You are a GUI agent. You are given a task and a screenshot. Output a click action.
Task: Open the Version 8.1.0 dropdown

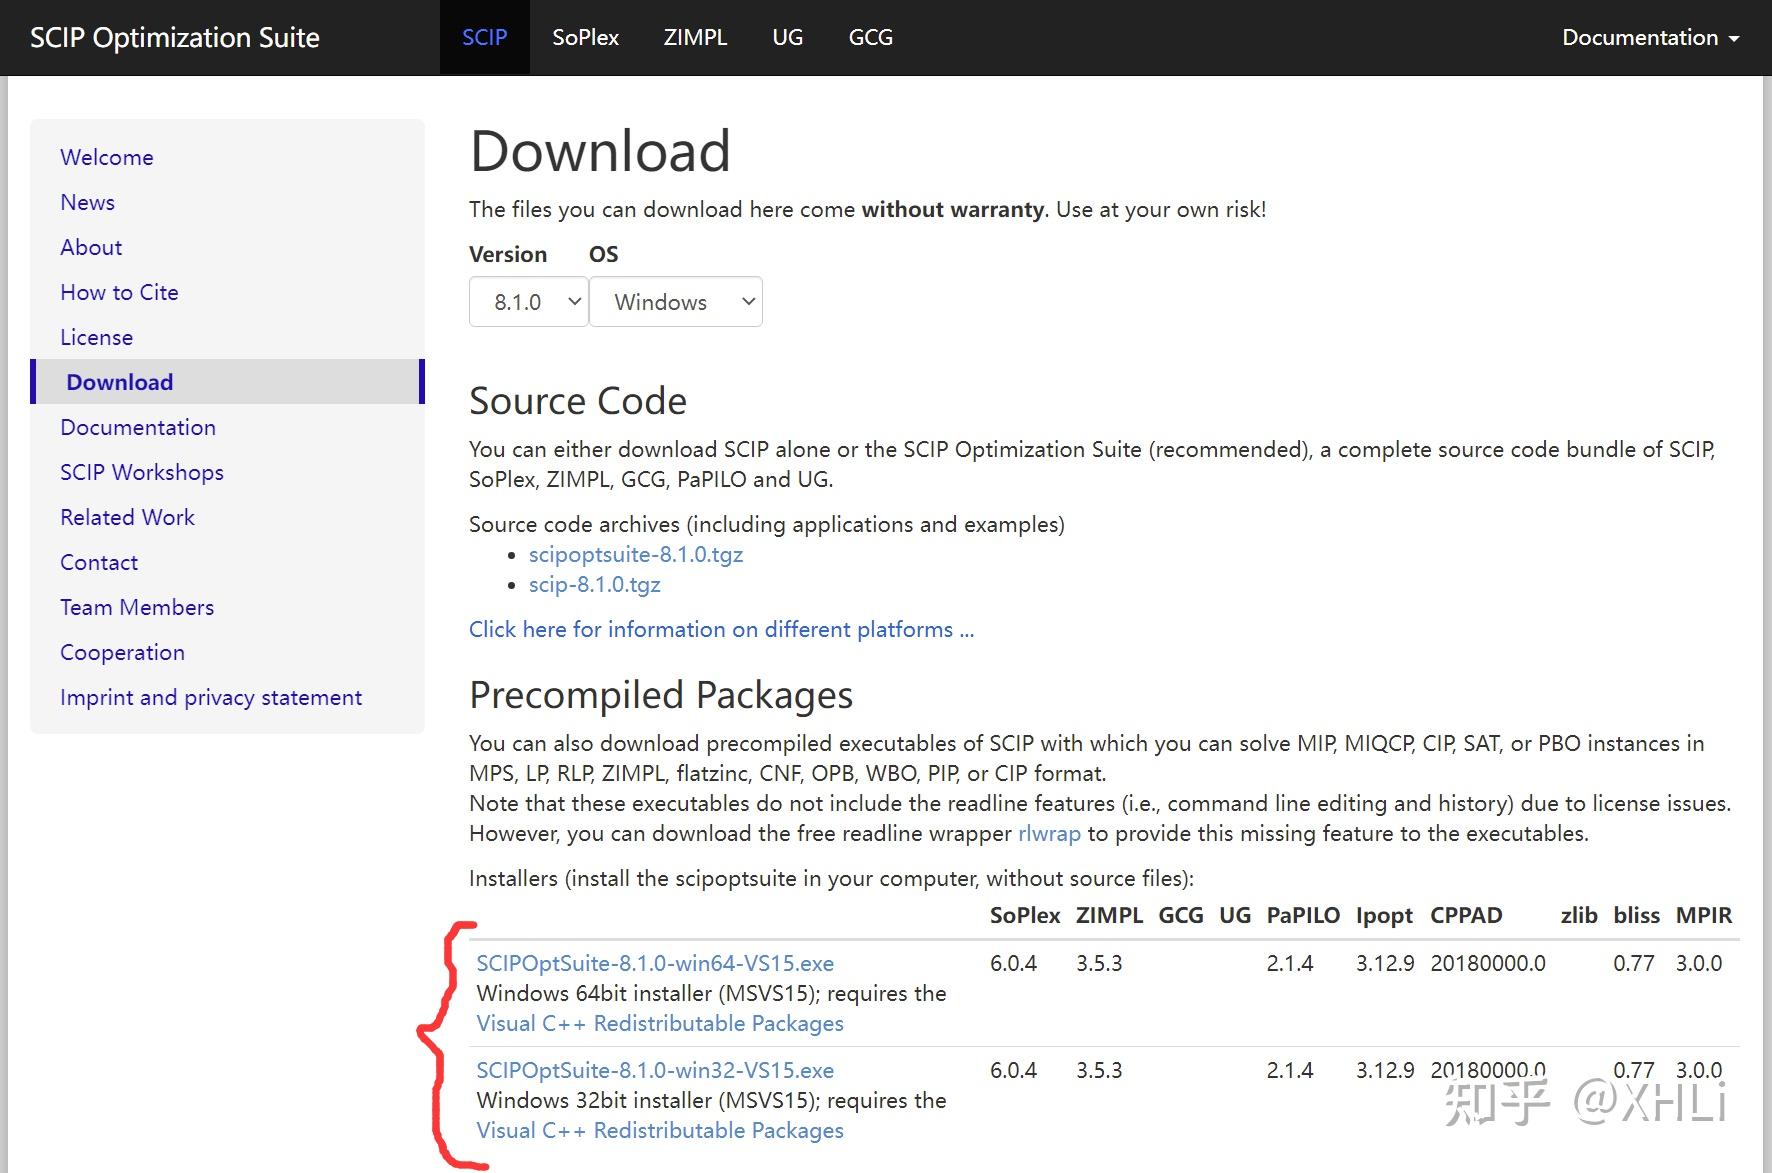pos(528,302)
